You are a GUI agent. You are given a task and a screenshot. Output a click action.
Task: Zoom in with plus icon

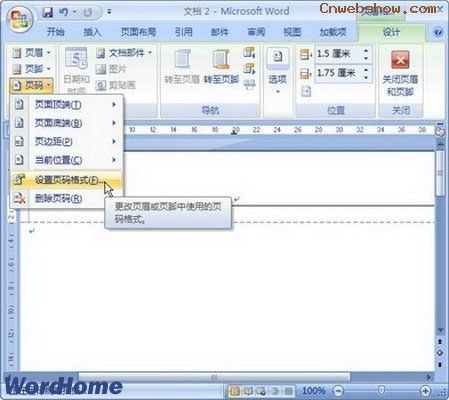(x=425, y=390)
